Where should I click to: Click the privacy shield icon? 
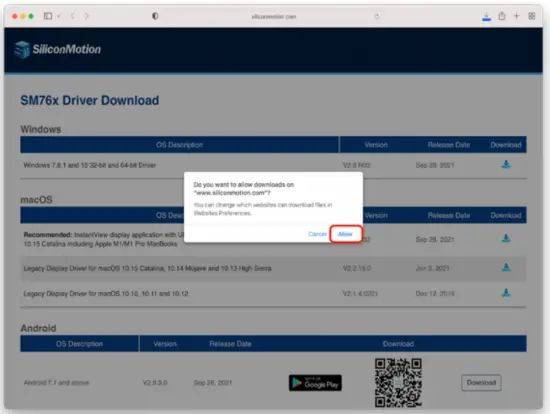point(155,16)
